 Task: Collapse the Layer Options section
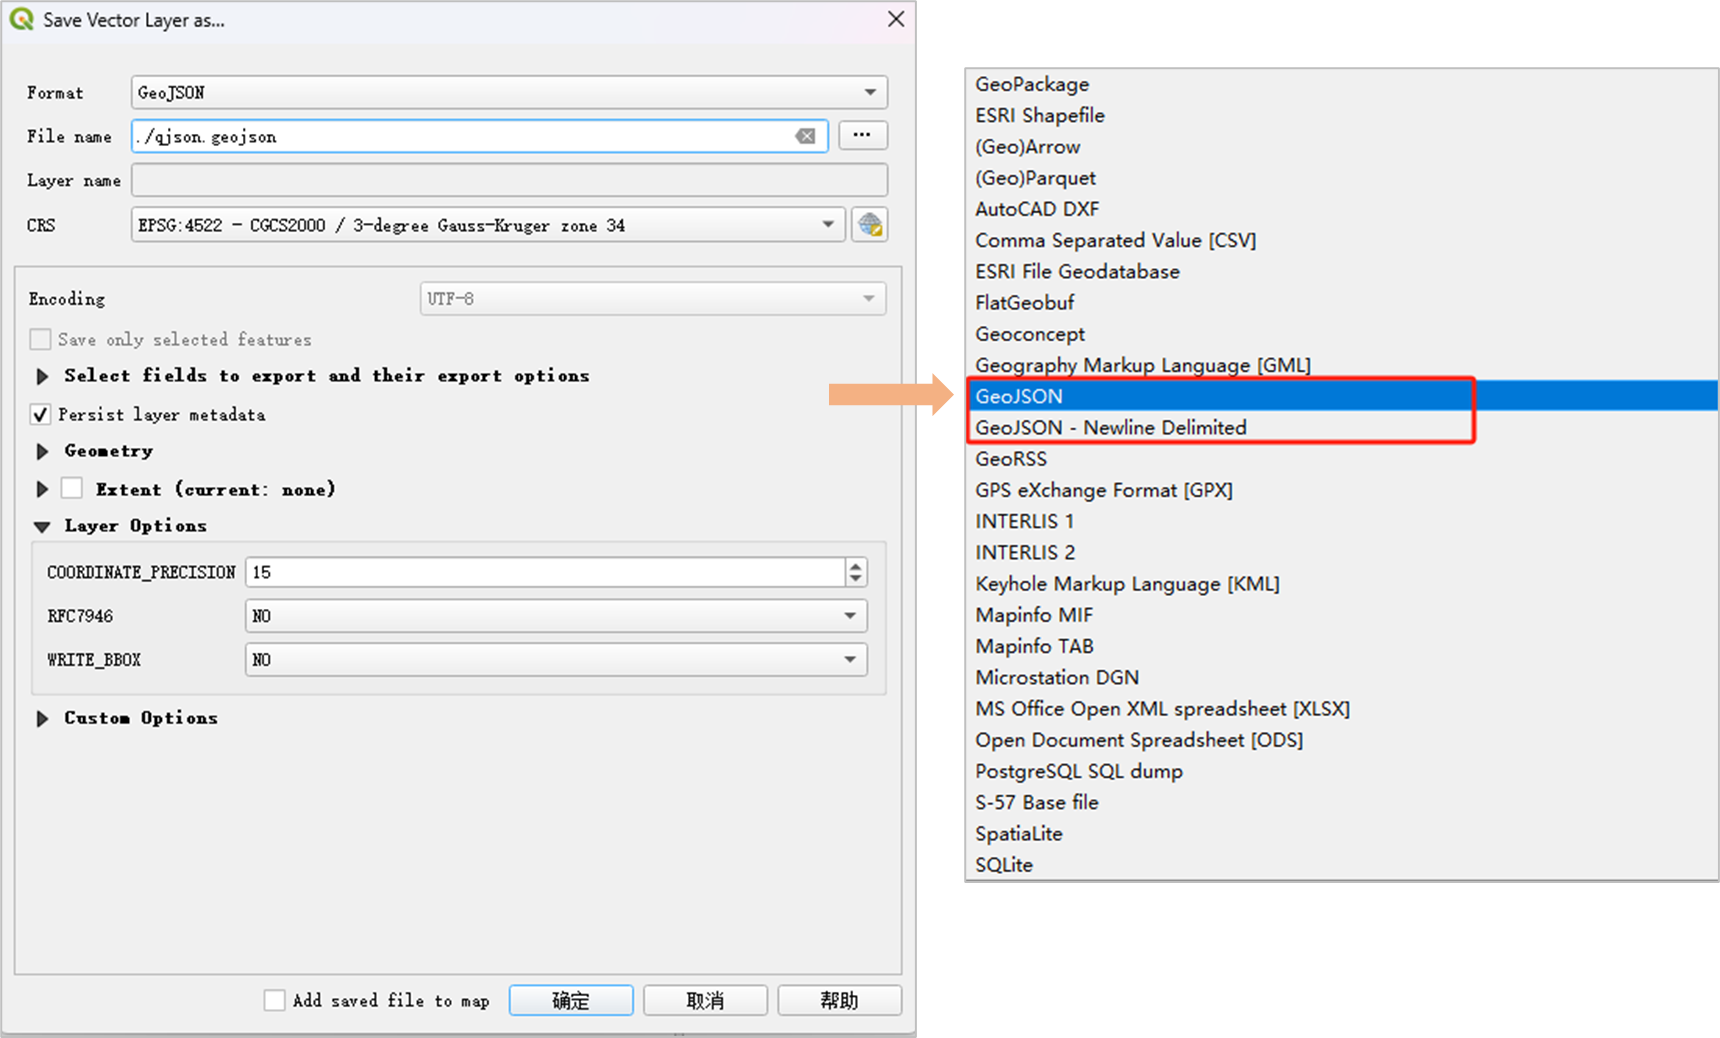pos(42,527)
